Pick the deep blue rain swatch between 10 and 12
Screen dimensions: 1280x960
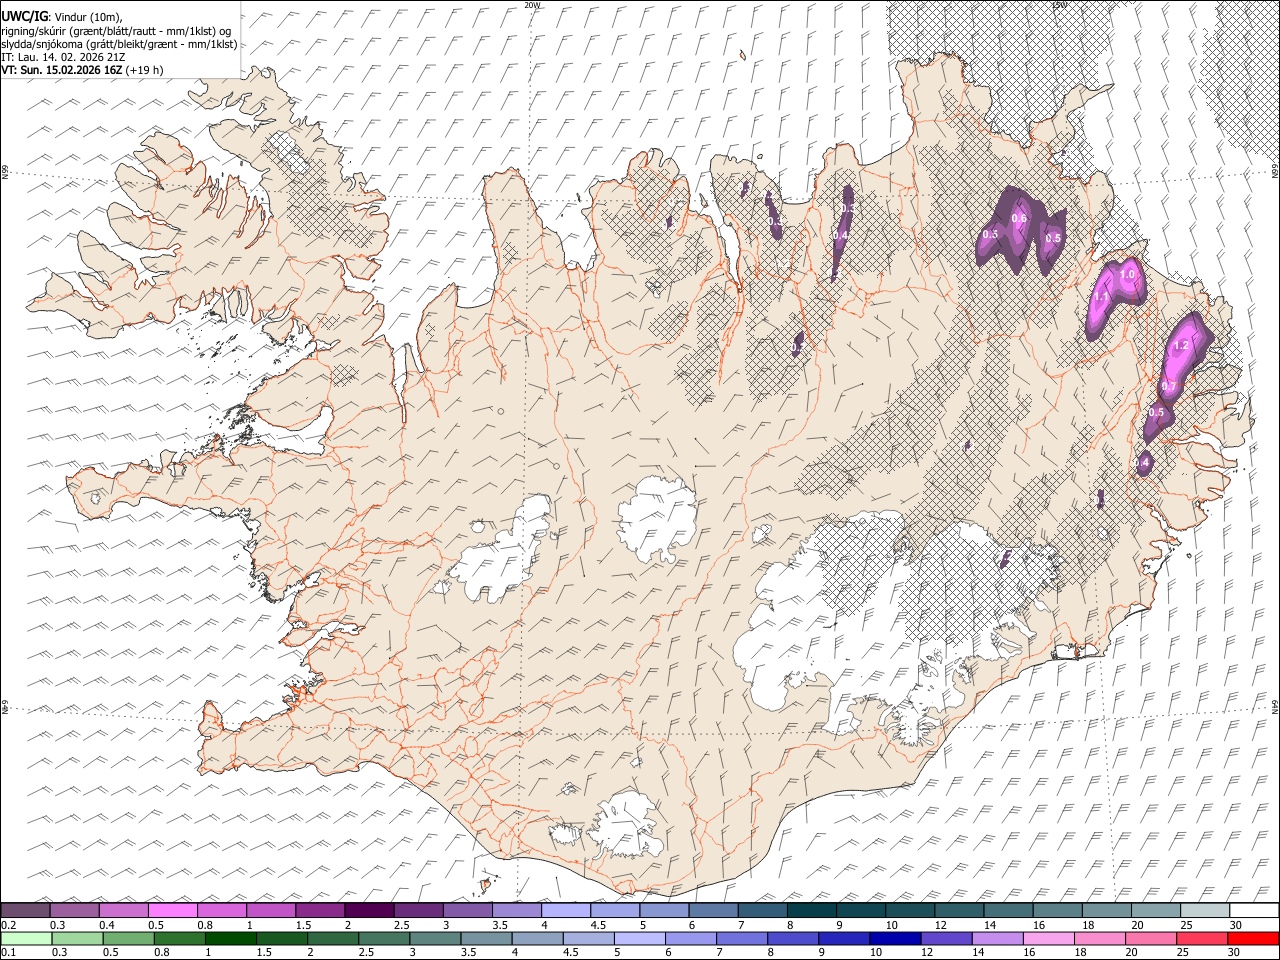tap(895, 938)
